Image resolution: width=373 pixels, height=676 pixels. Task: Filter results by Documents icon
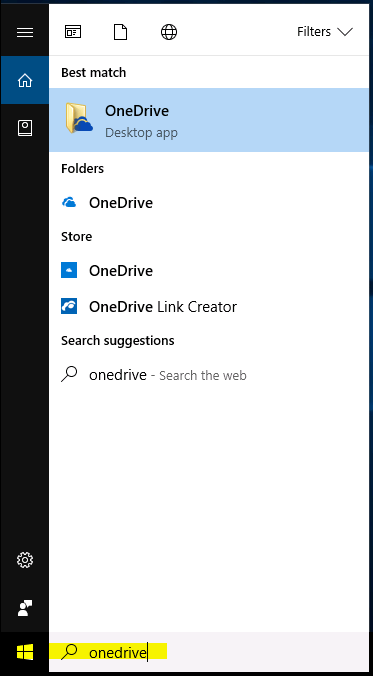pyautogui.click(x=121, y=32)
